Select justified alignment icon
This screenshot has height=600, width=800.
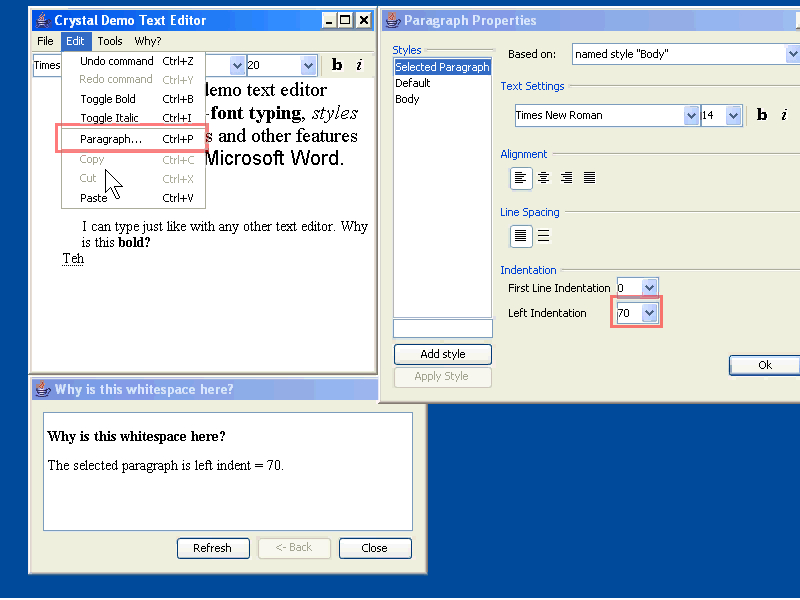(x=590, y=178)
